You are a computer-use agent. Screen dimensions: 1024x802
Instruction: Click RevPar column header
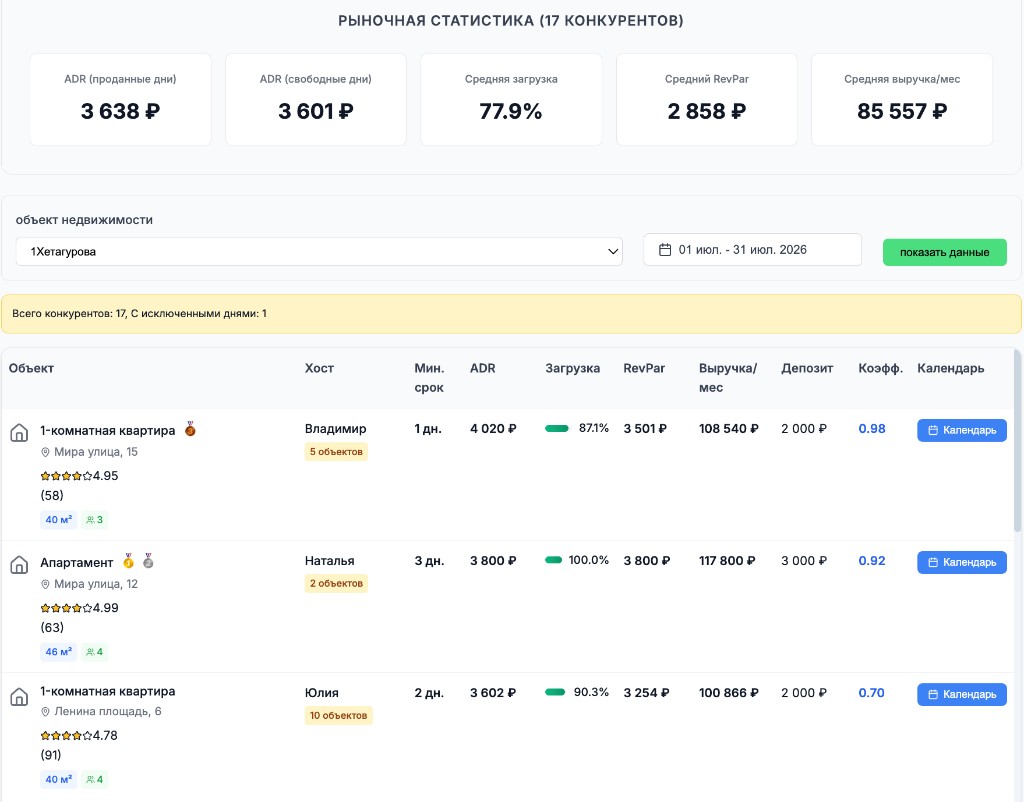tap(644, 368)
